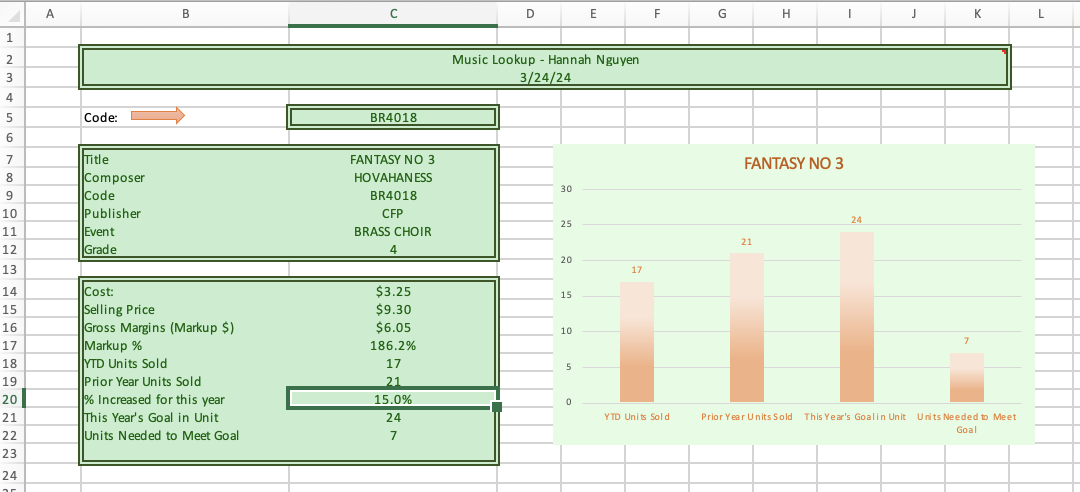Select the code input cell showing BR4018
1080x492 pixels.
click(393, 117)
